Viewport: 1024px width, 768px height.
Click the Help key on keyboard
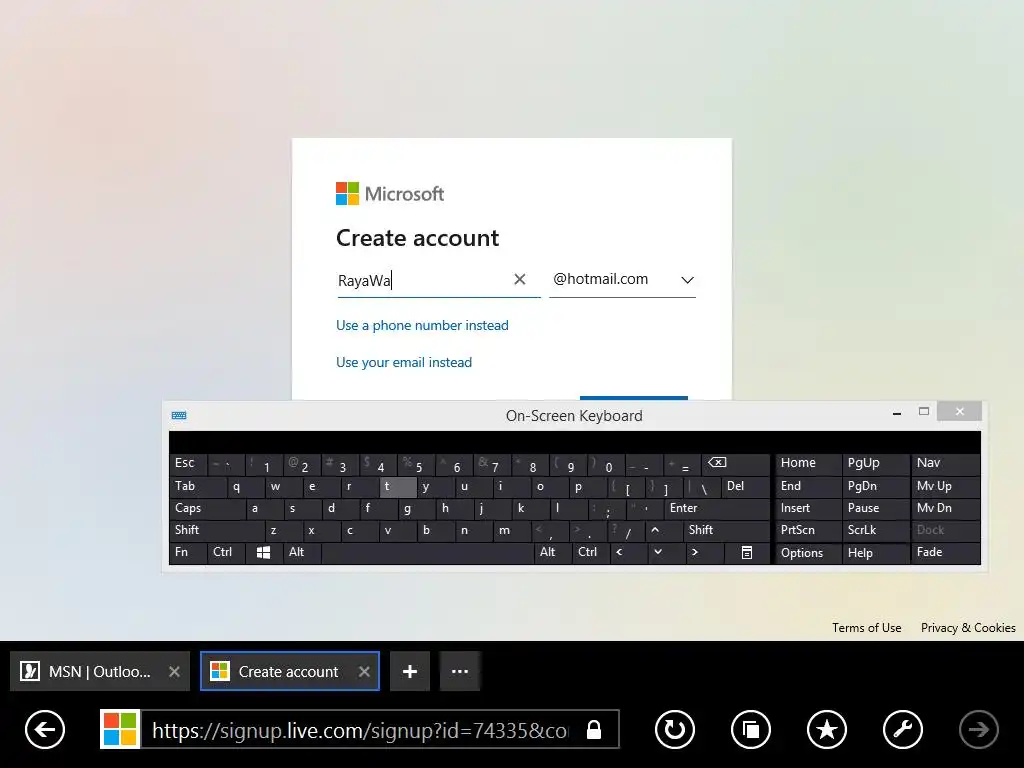pyautogui.click(x=875, y=553)
